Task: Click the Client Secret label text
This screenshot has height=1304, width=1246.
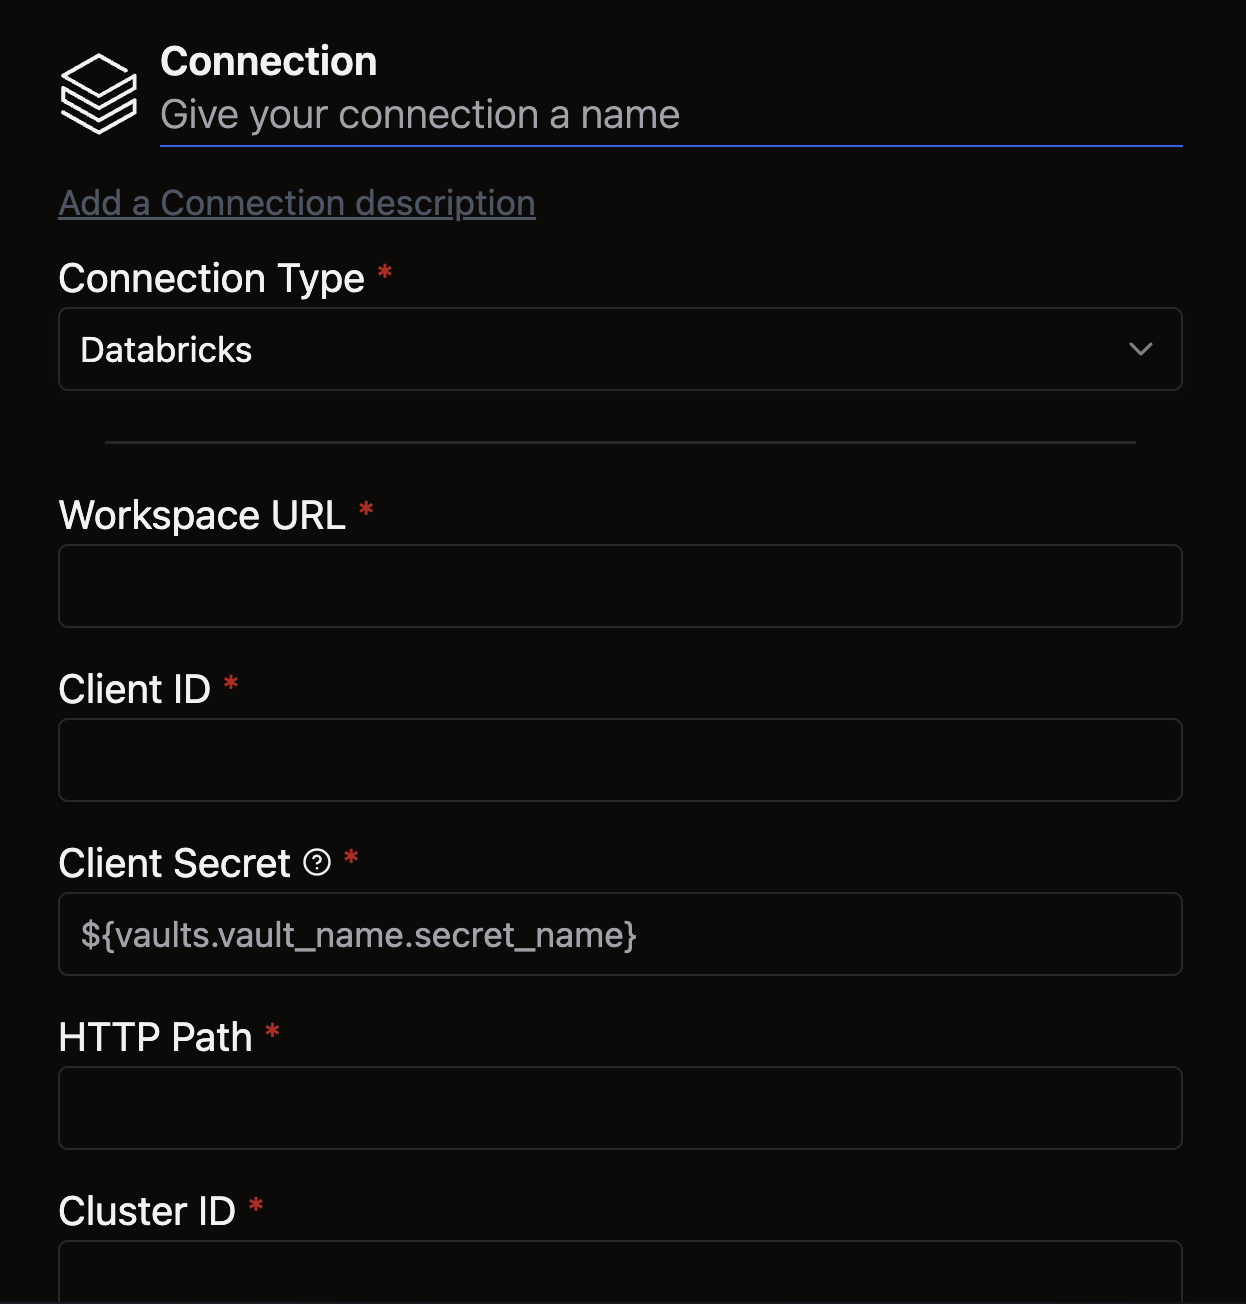Action: click(x=175, y=863)
